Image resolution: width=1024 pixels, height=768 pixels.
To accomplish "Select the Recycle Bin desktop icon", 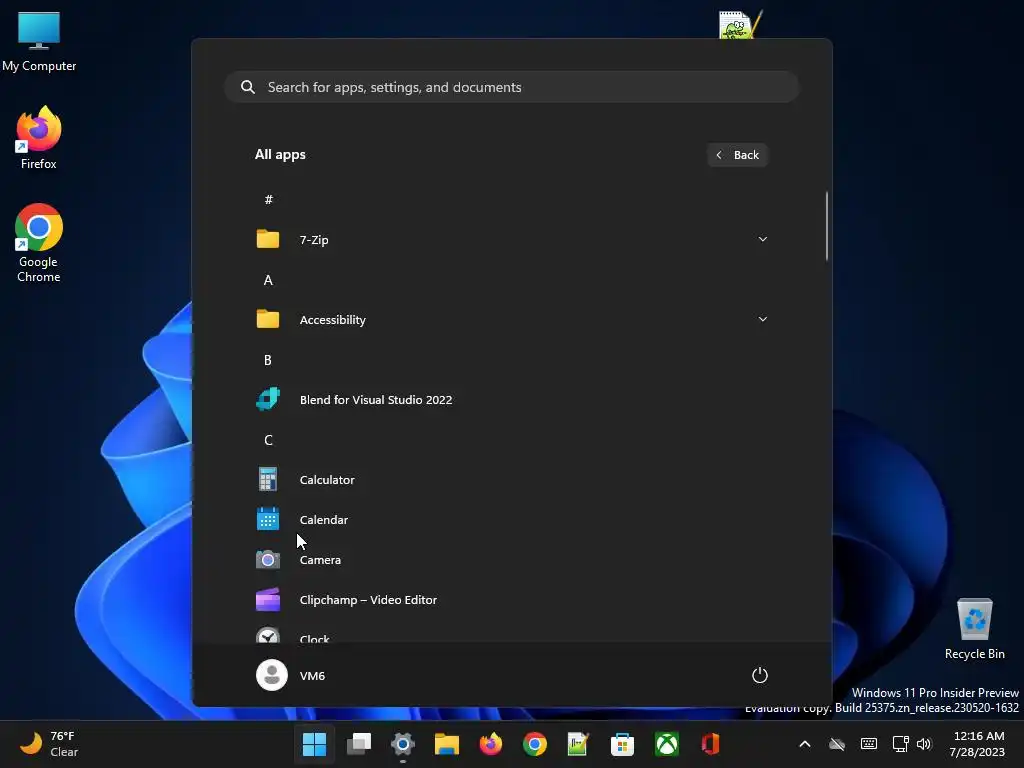I will pyautogui.click(x=974, y=629).
